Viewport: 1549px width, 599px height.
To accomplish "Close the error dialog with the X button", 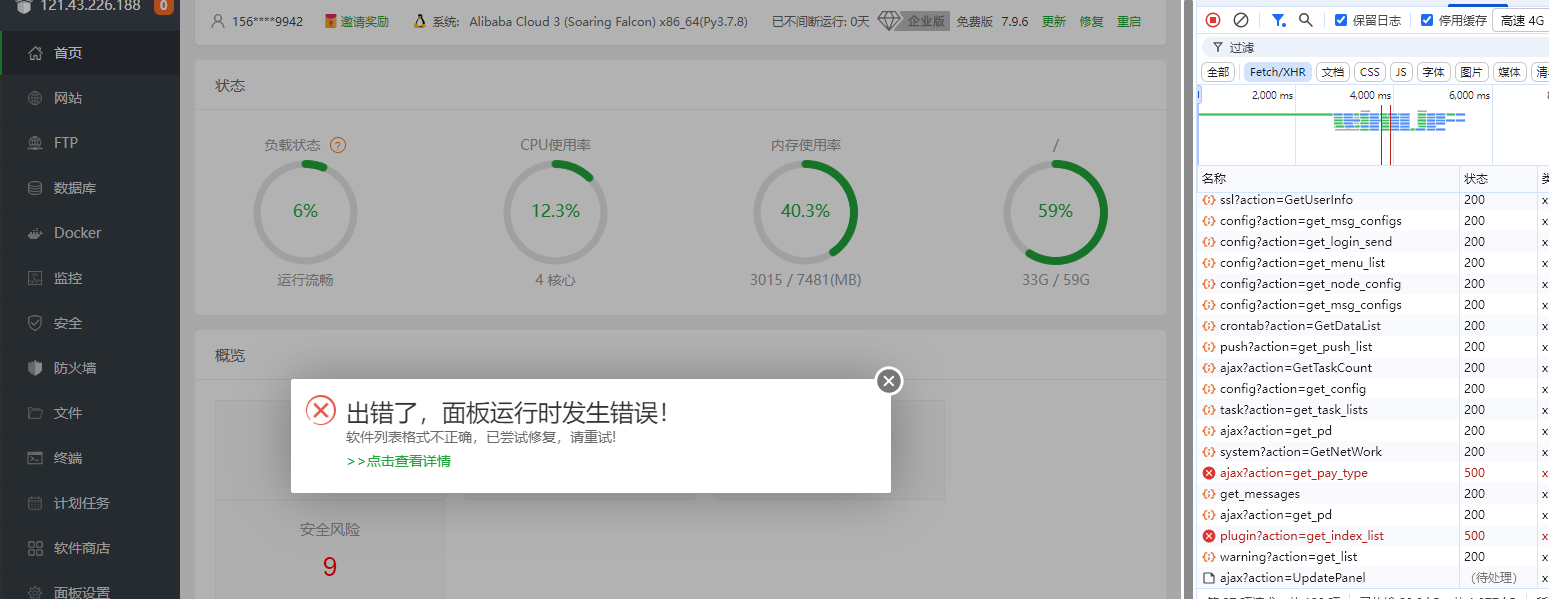I will coord(889,381).
